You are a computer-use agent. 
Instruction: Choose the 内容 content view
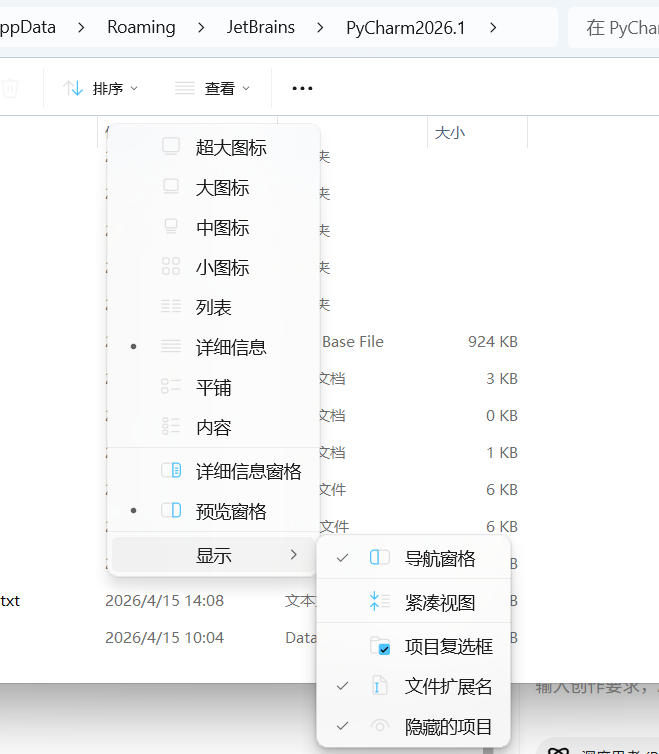click(x=214, y=427)
